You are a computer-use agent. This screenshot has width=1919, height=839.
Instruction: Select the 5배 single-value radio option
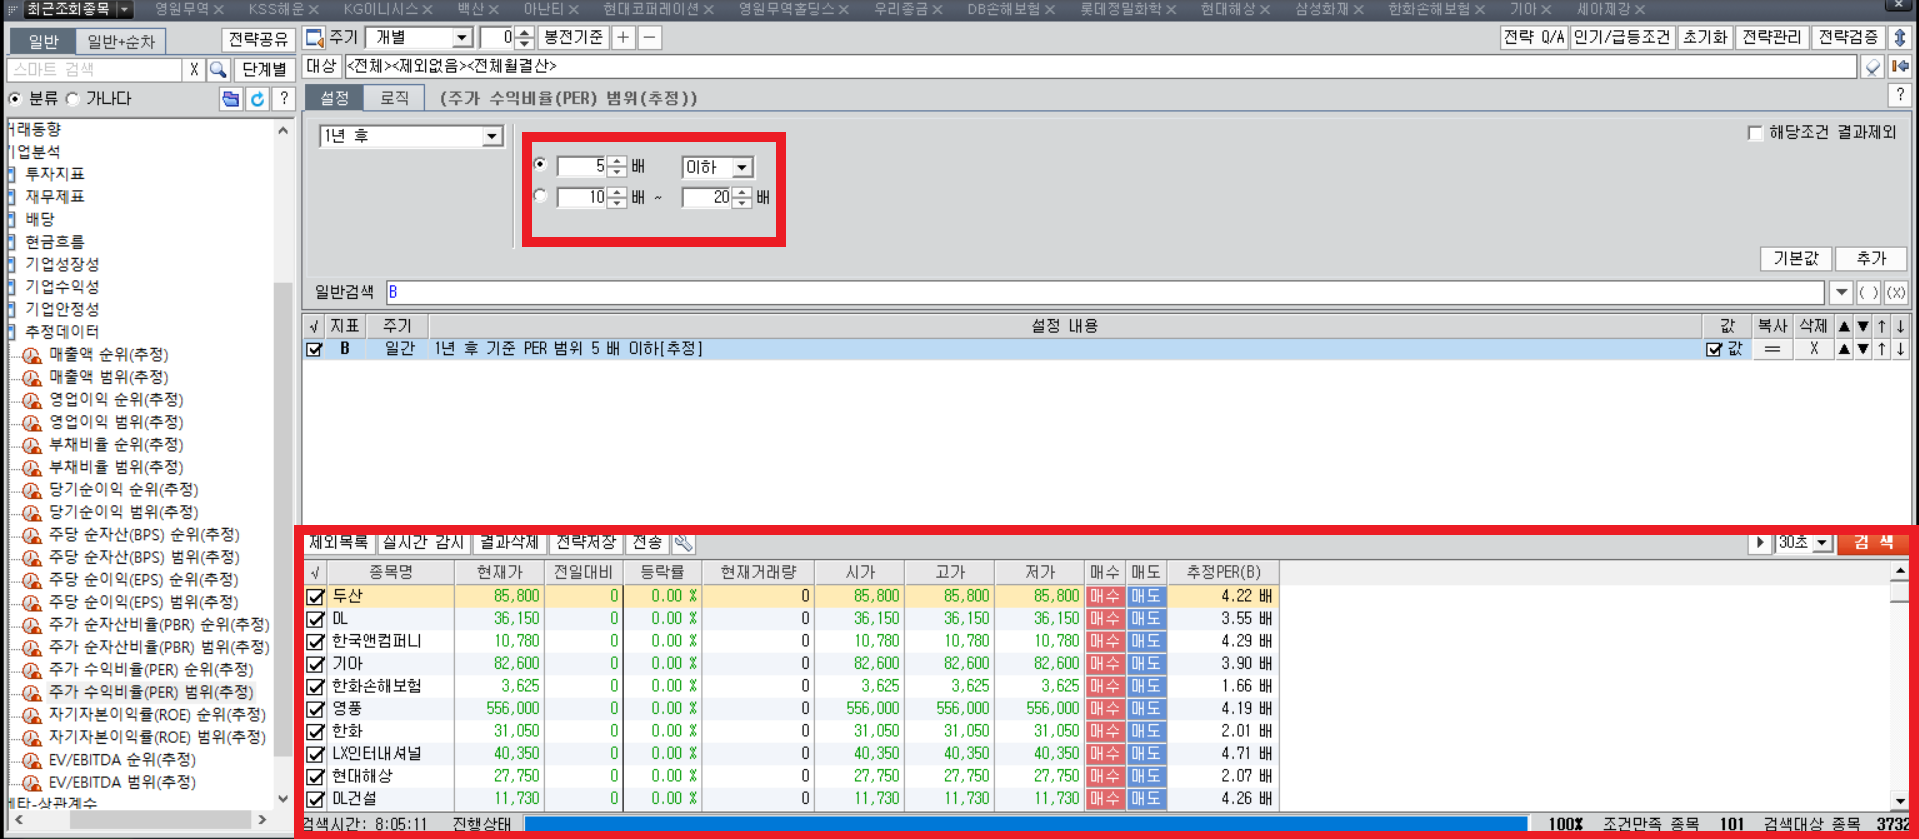click(541, 165)
